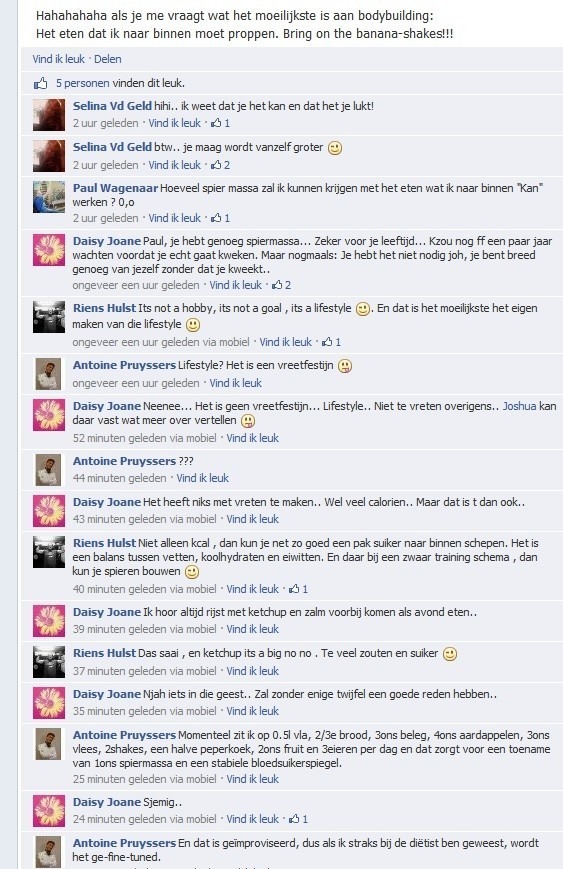The image size is (563, 869).
Task: Like Antoine's '???' comment
Action: tap(203, 478)
